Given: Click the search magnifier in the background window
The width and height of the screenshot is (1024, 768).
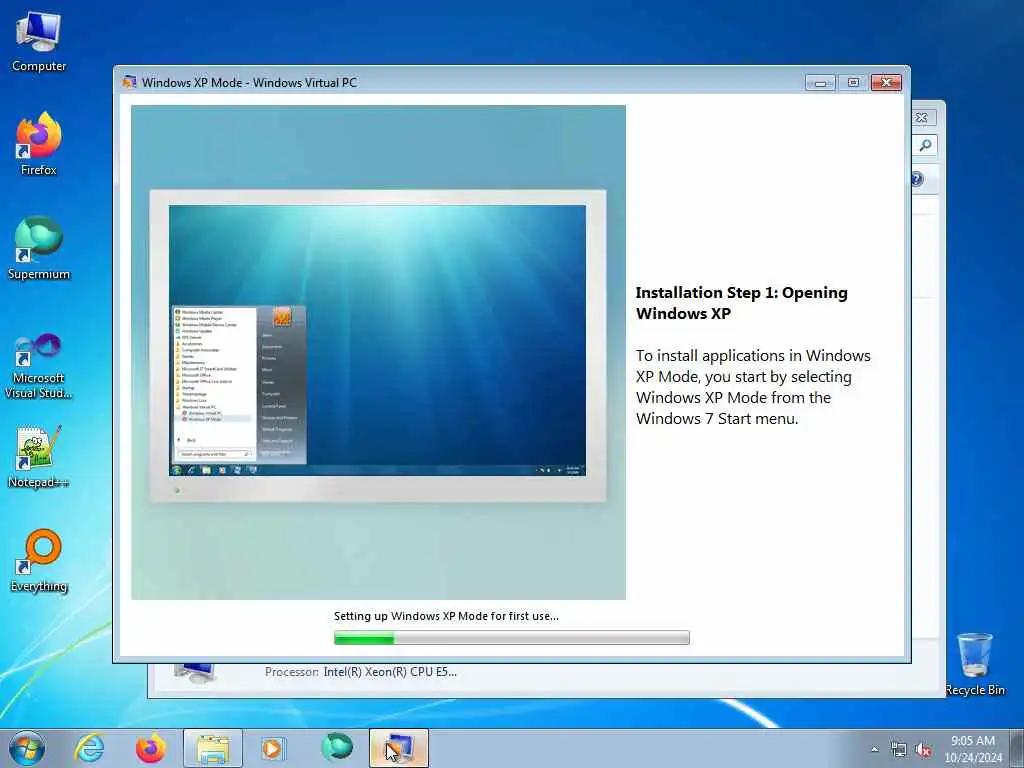Looking at the screenshot, I should [x=925, y=145].
